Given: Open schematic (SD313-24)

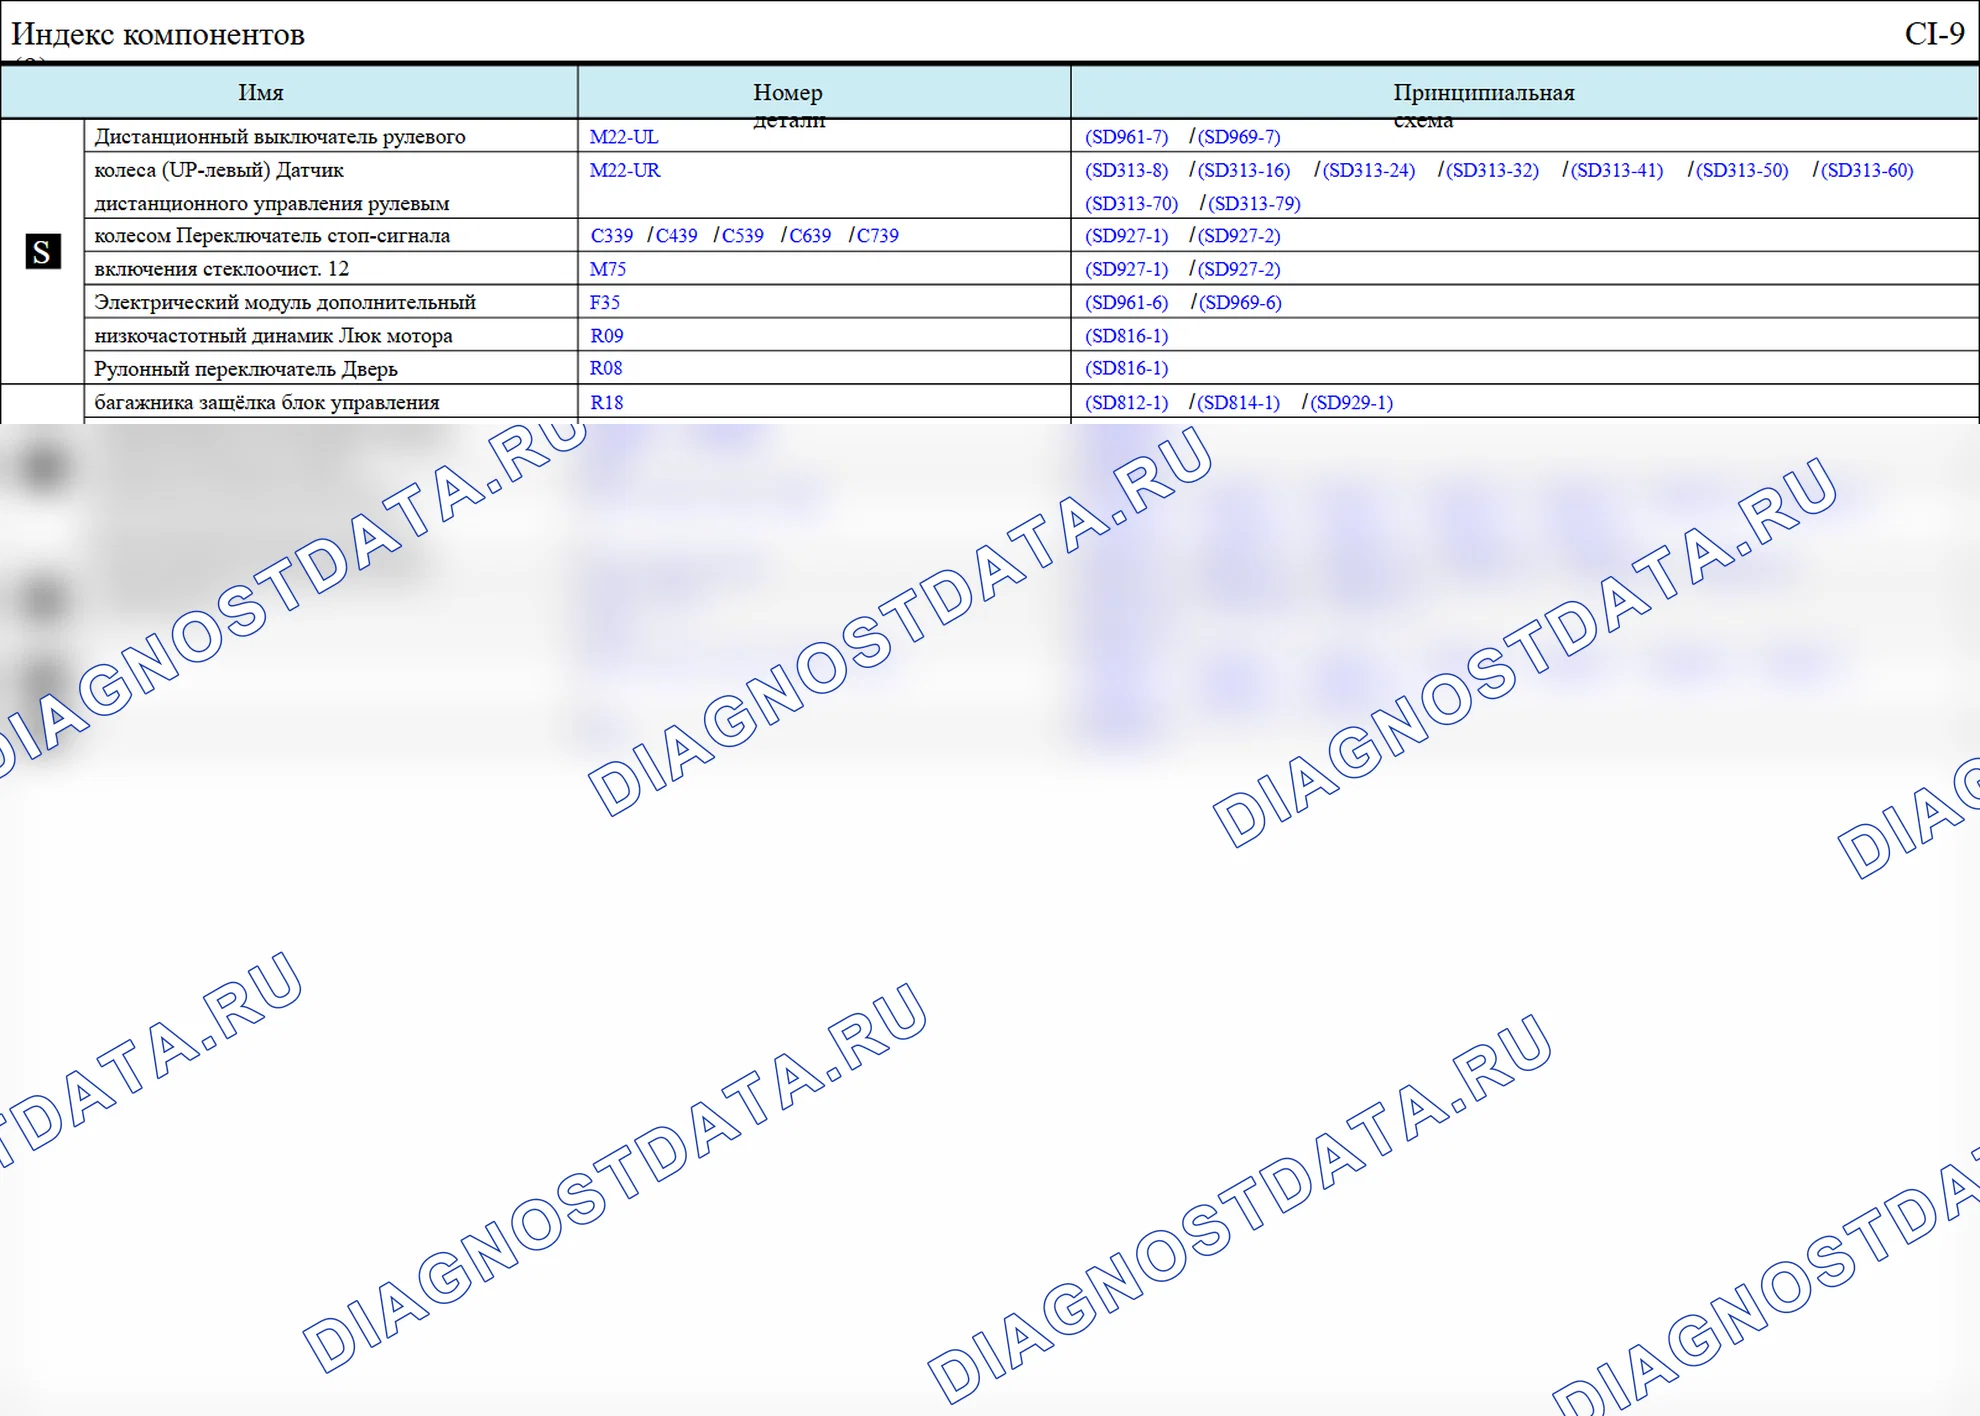Looking at the screenshot, I should point(1369,170).
